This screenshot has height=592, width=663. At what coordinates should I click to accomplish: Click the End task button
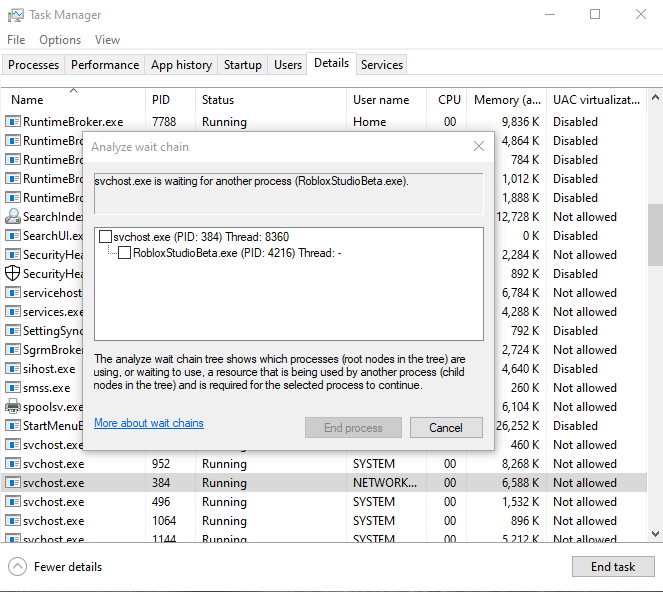pos(613,567)
